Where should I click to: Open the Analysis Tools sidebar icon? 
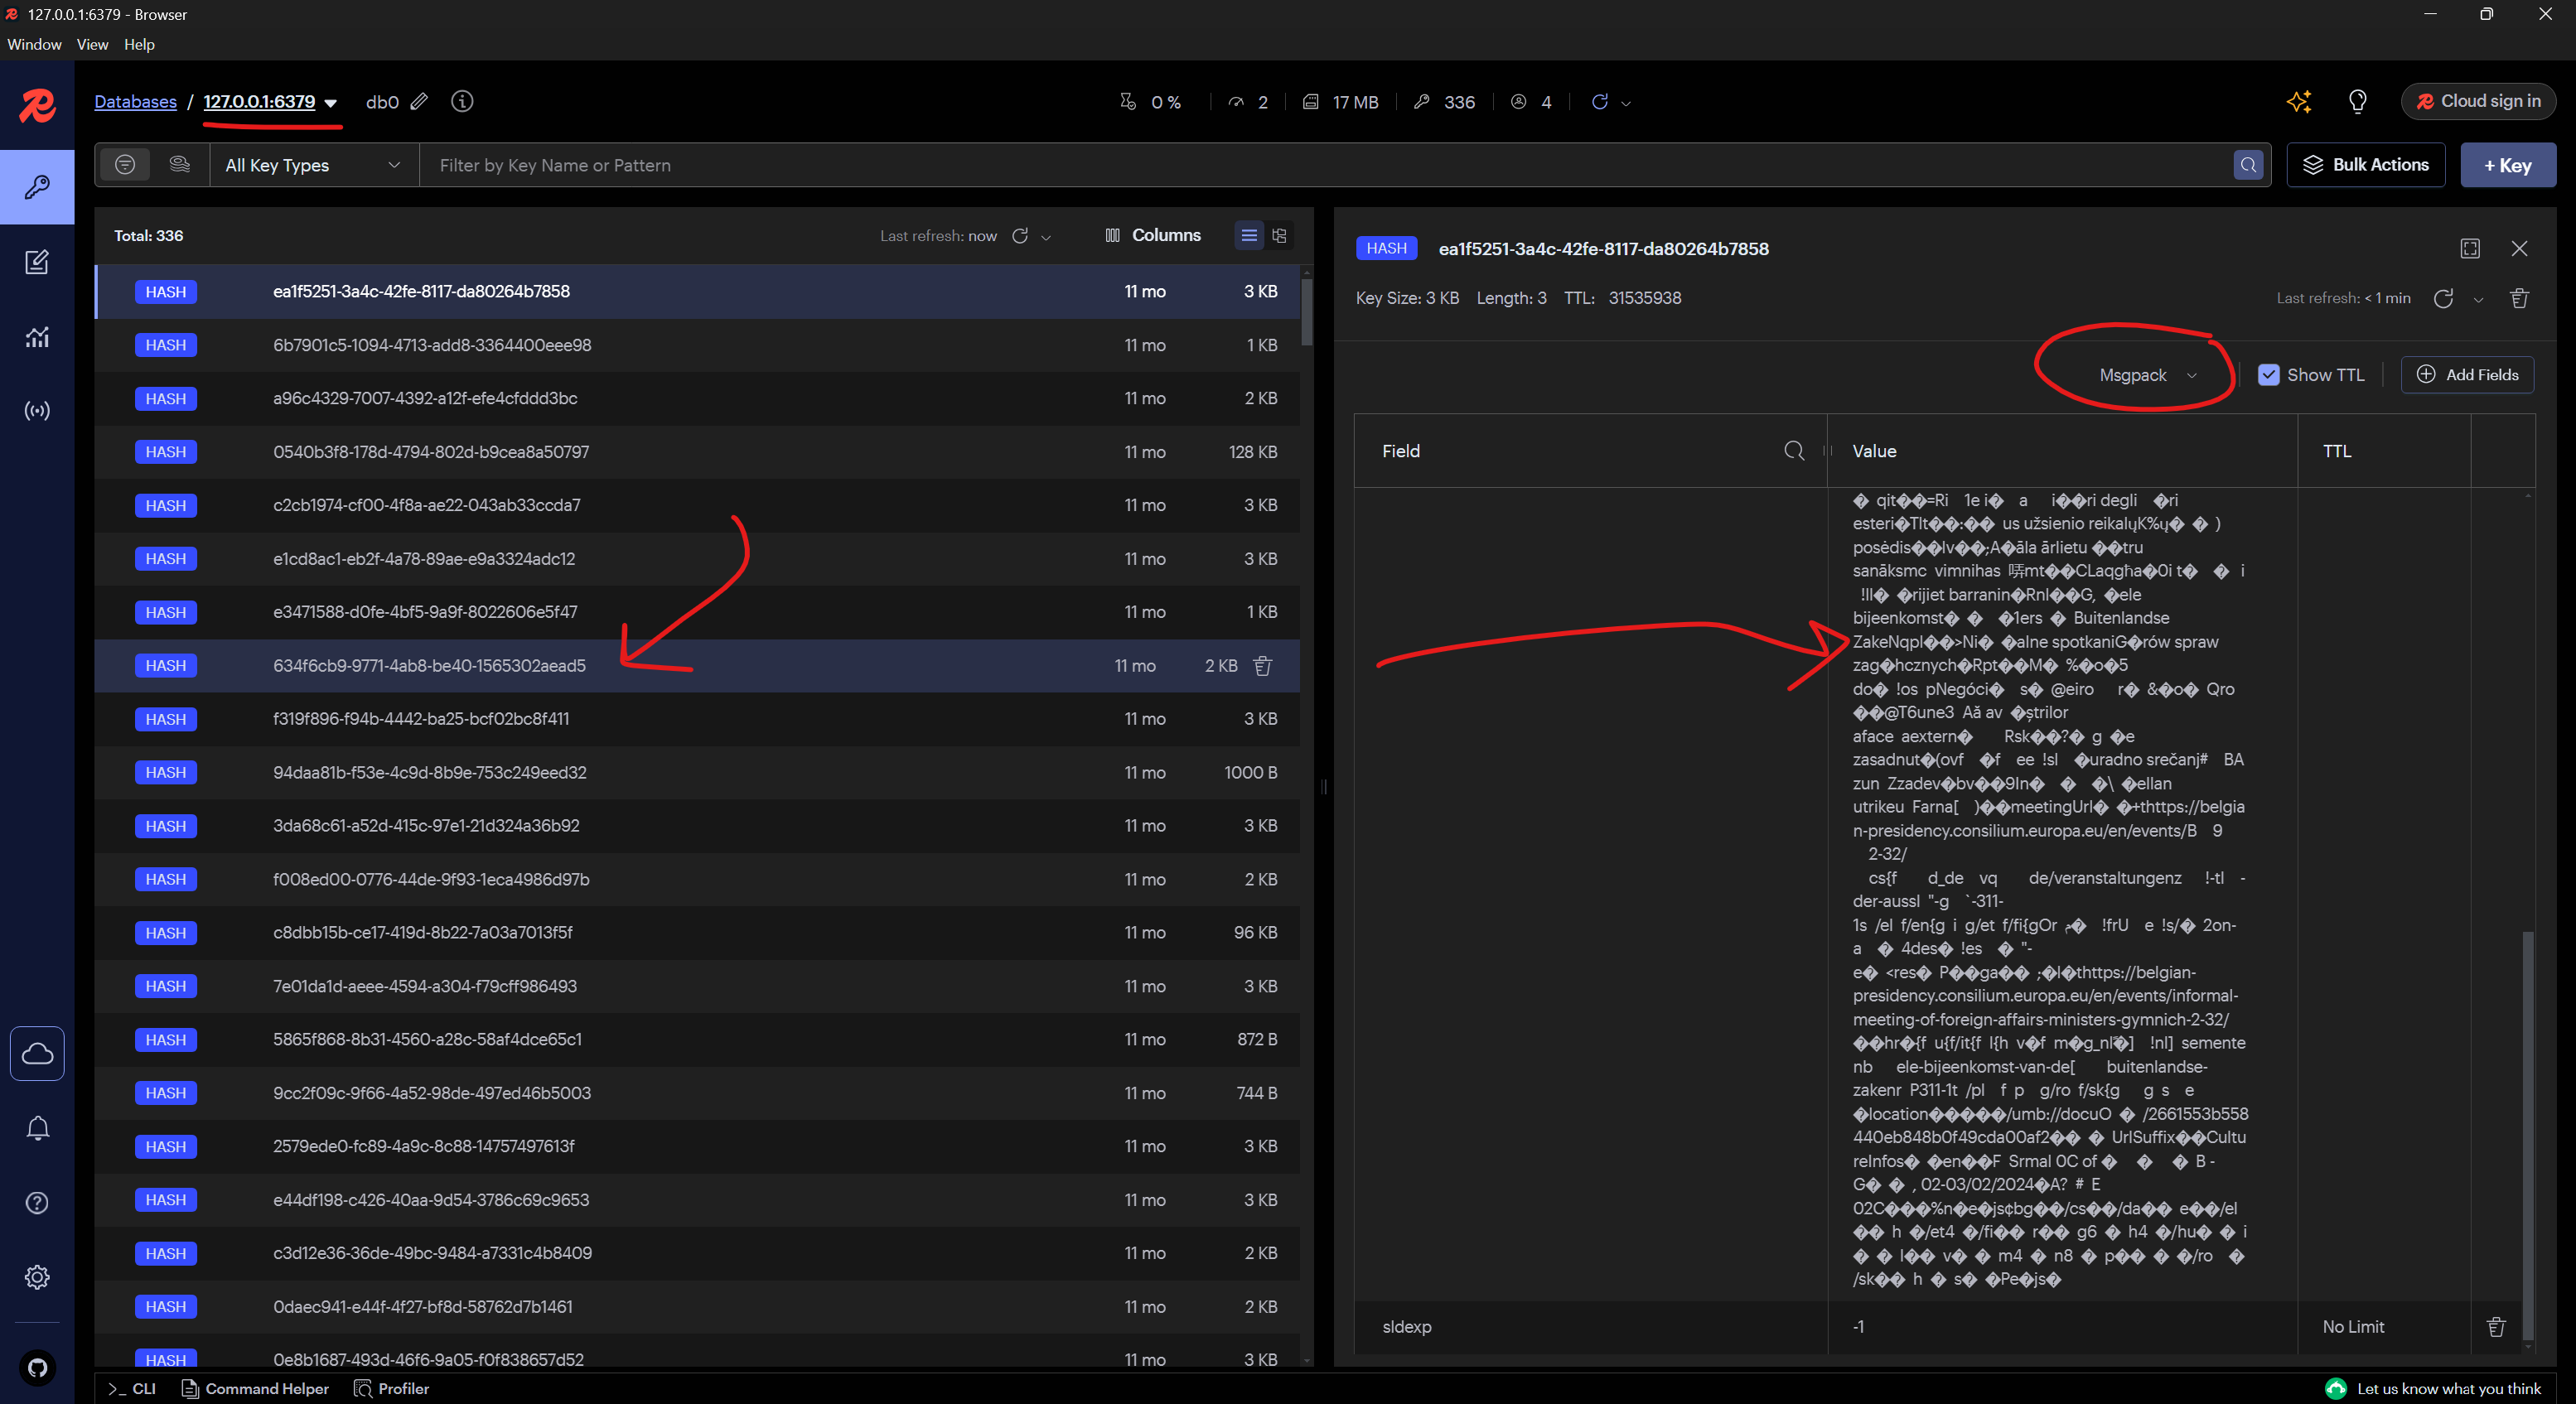[37, 337]
